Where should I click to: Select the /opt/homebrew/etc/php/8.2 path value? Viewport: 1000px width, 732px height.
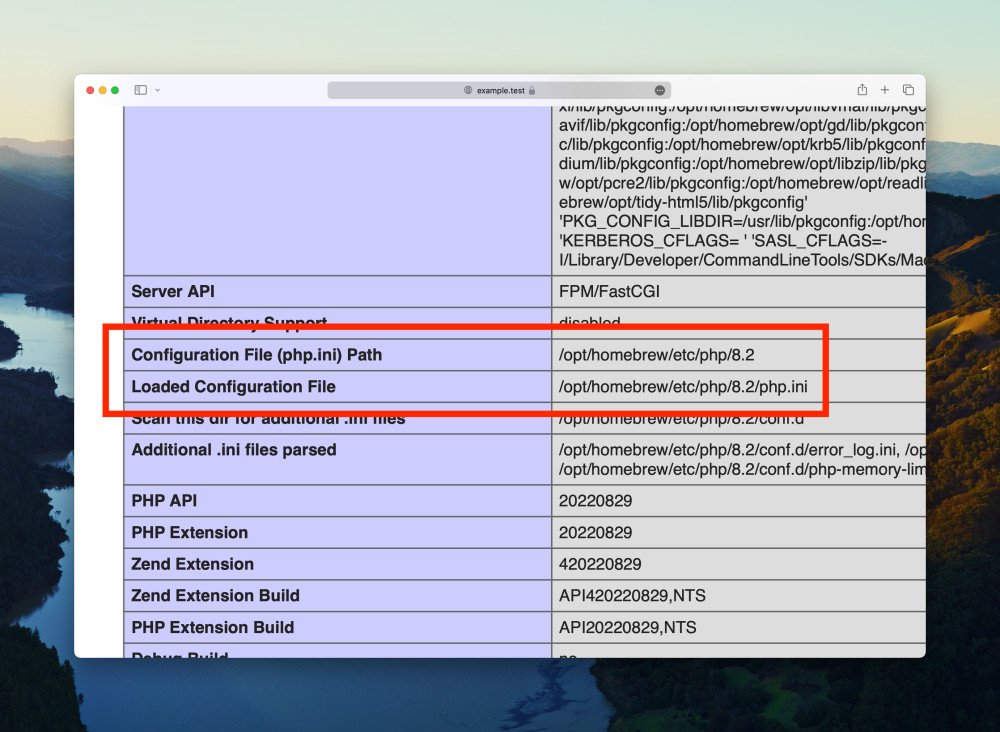pos(656,355)
